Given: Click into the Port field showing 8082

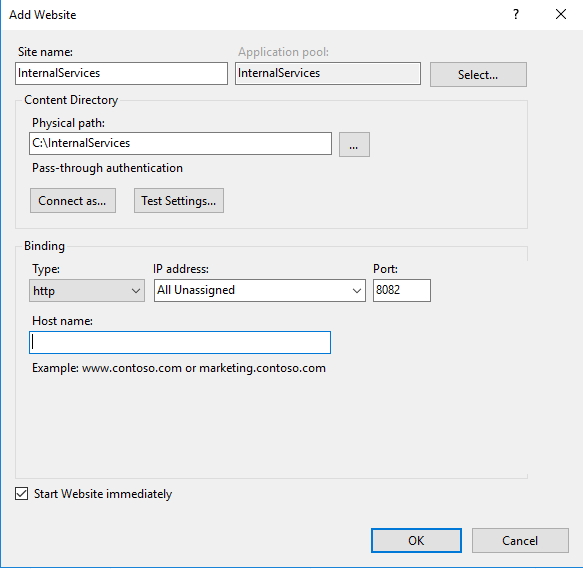Looking at the screenshot, I should click(402, 290).
